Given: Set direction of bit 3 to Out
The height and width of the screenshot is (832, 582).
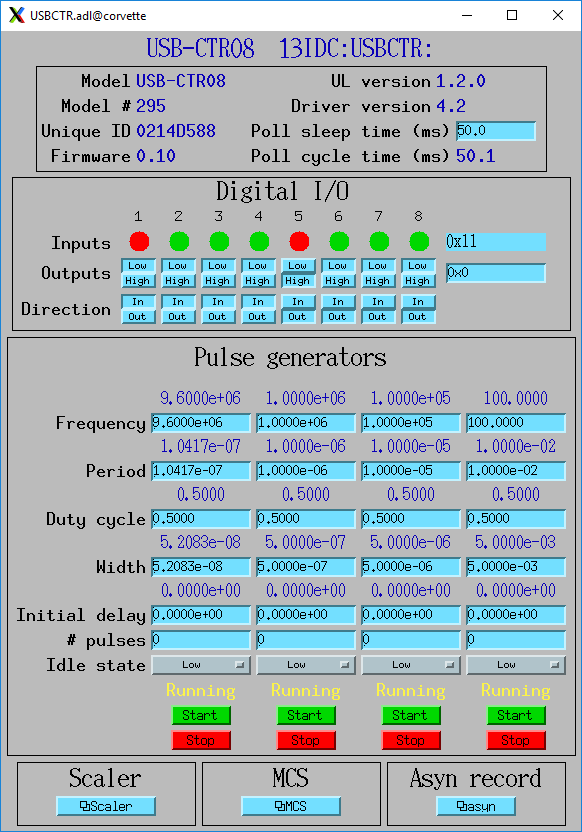Looking at the screenshot, I should tap(218, 317).
